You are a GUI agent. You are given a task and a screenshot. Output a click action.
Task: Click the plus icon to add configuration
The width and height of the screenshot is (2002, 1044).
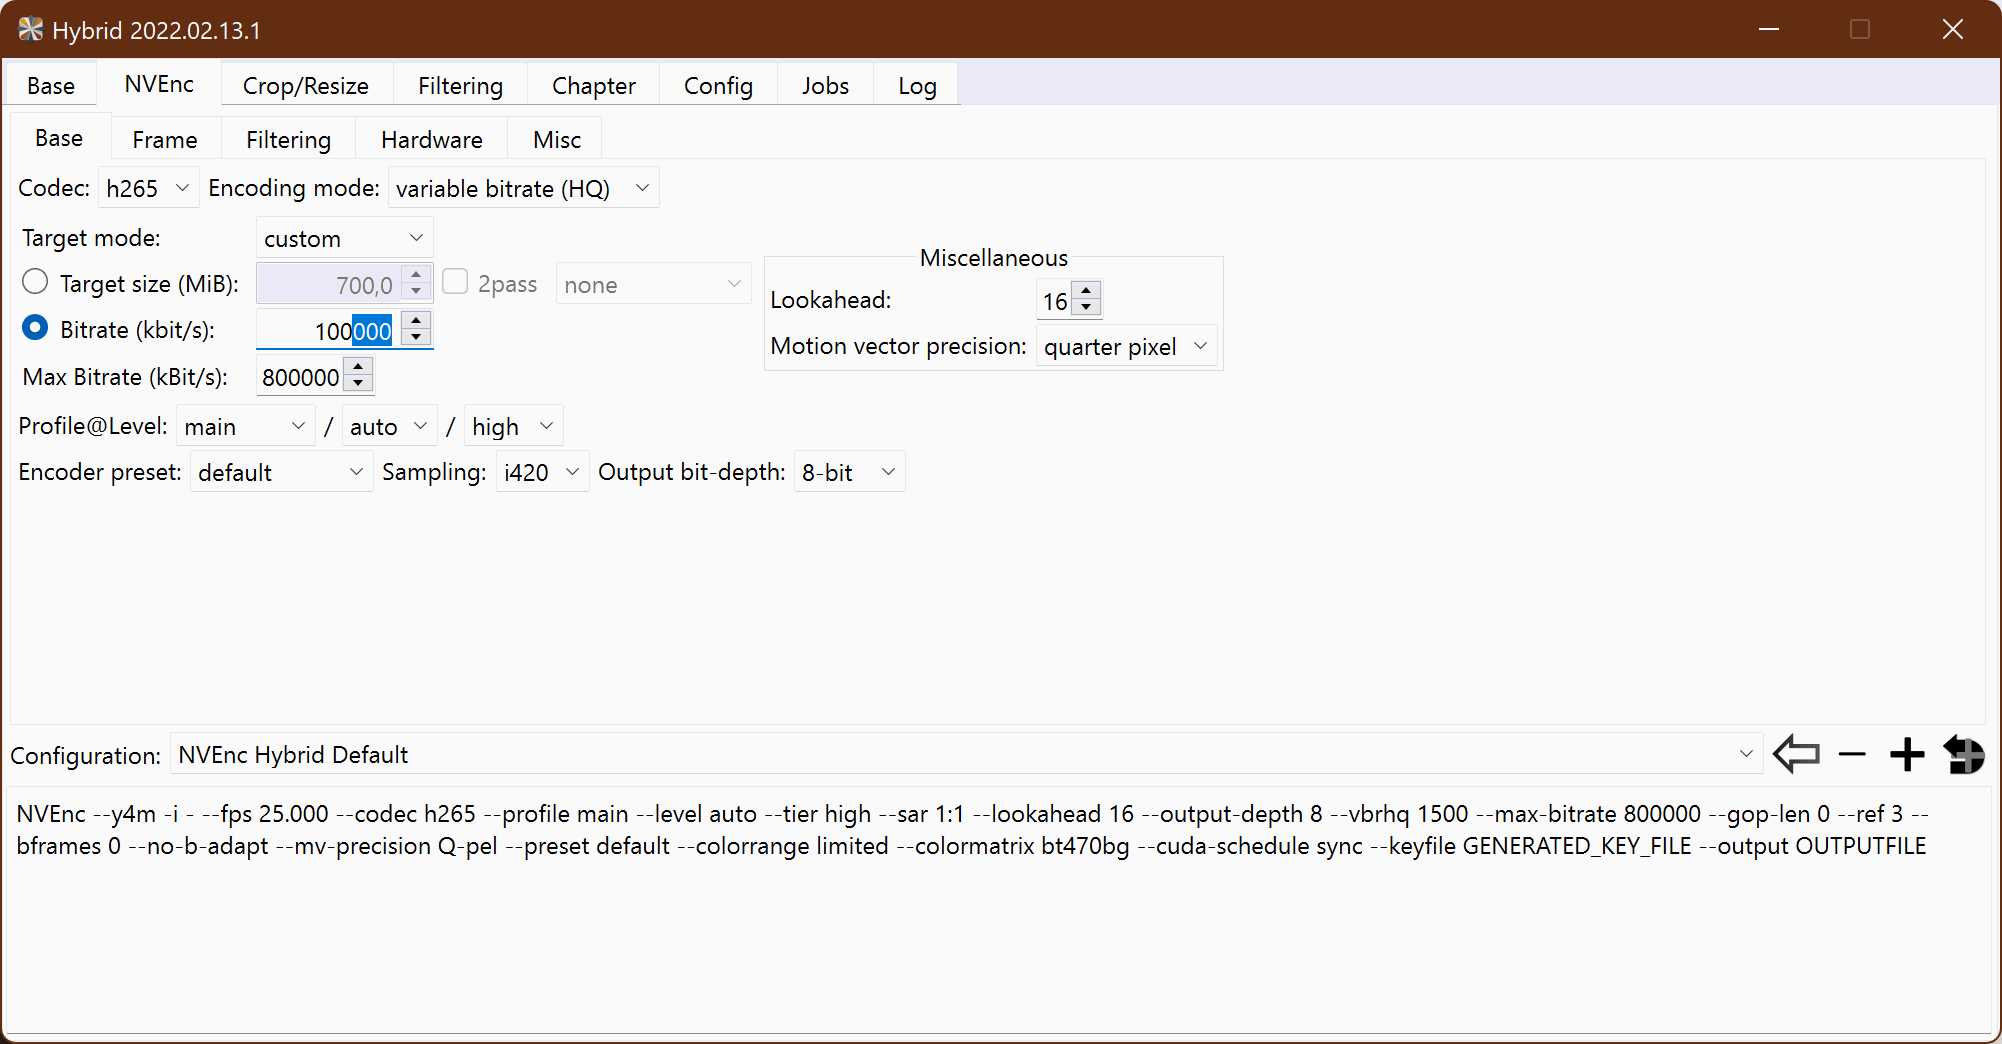pyautogui.click(x=1907, y=754)
